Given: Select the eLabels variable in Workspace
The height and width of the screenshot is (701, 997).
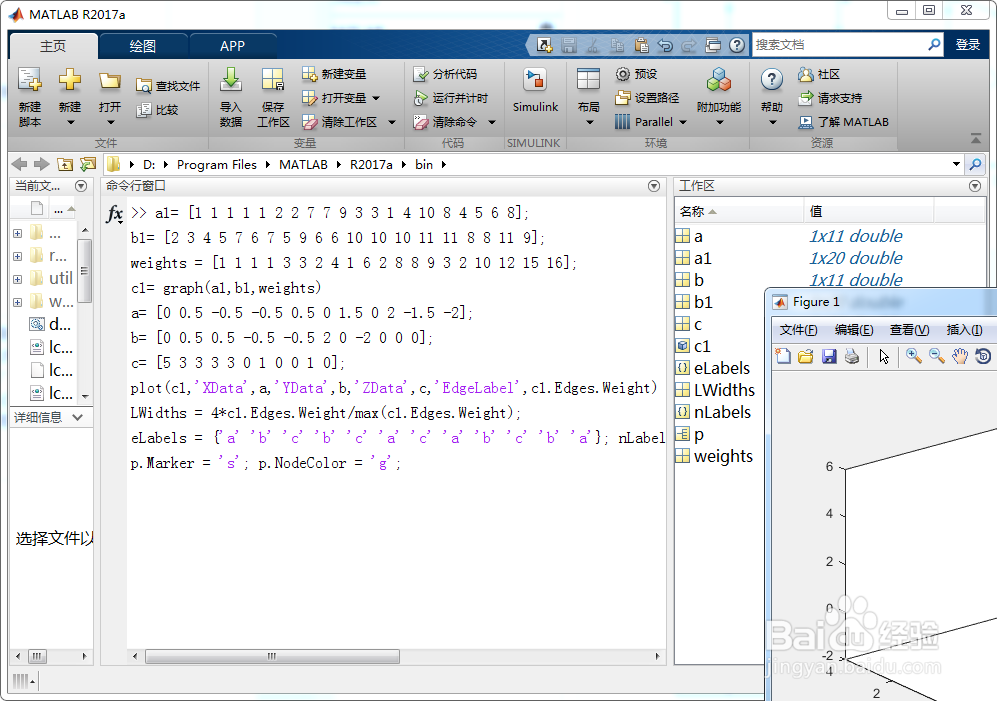Looking at the screenshot, I should 720,368.
